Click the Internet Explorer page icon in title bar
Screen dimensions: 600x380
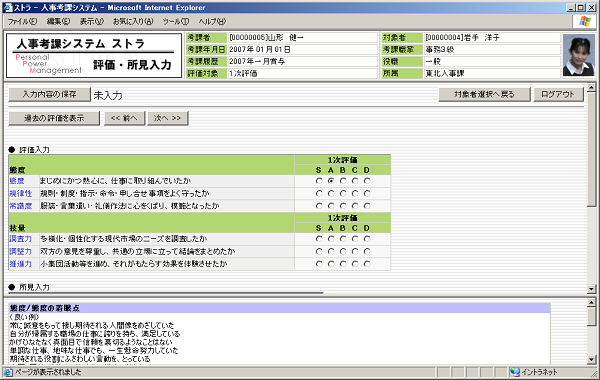pyautogui.click(x=7, y=7)
